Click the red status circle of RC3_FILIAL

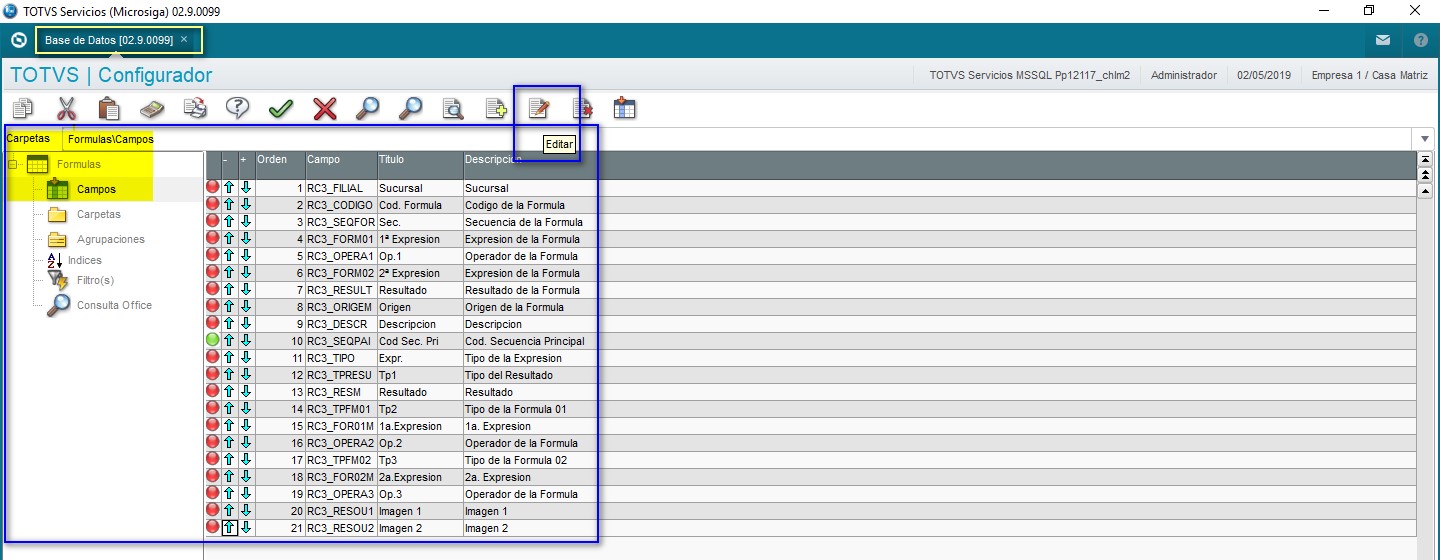pos(213,187)
